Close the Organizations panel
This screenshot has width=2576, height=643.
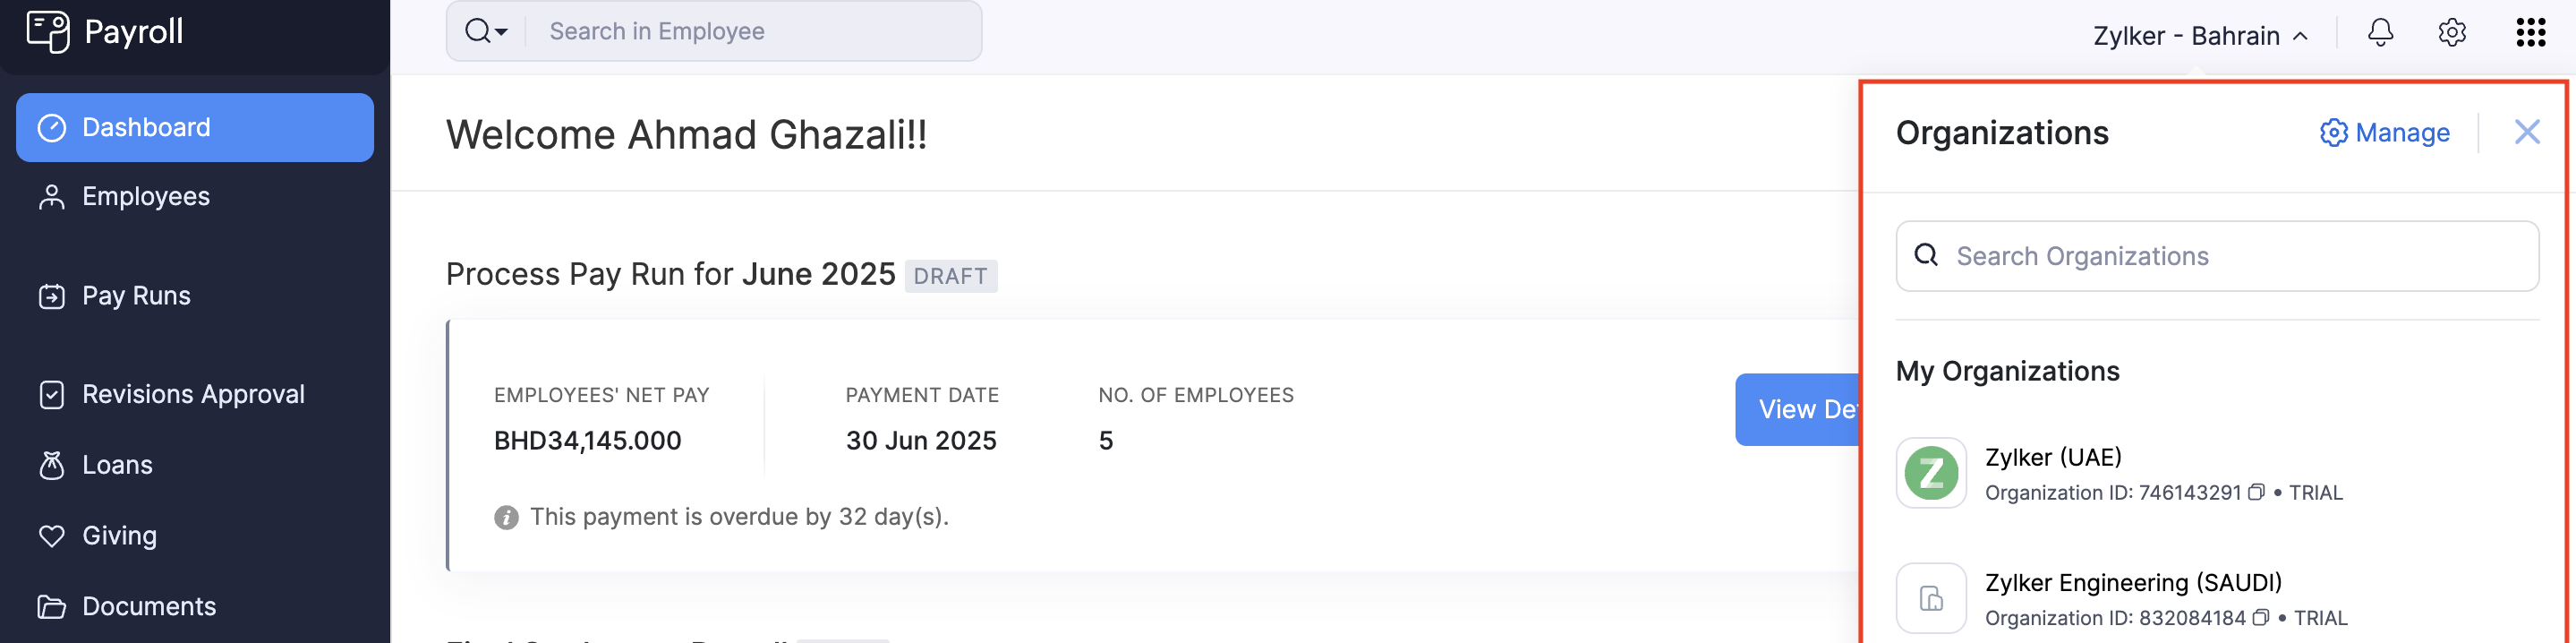pyautogui.click(x=2527, y=132)
